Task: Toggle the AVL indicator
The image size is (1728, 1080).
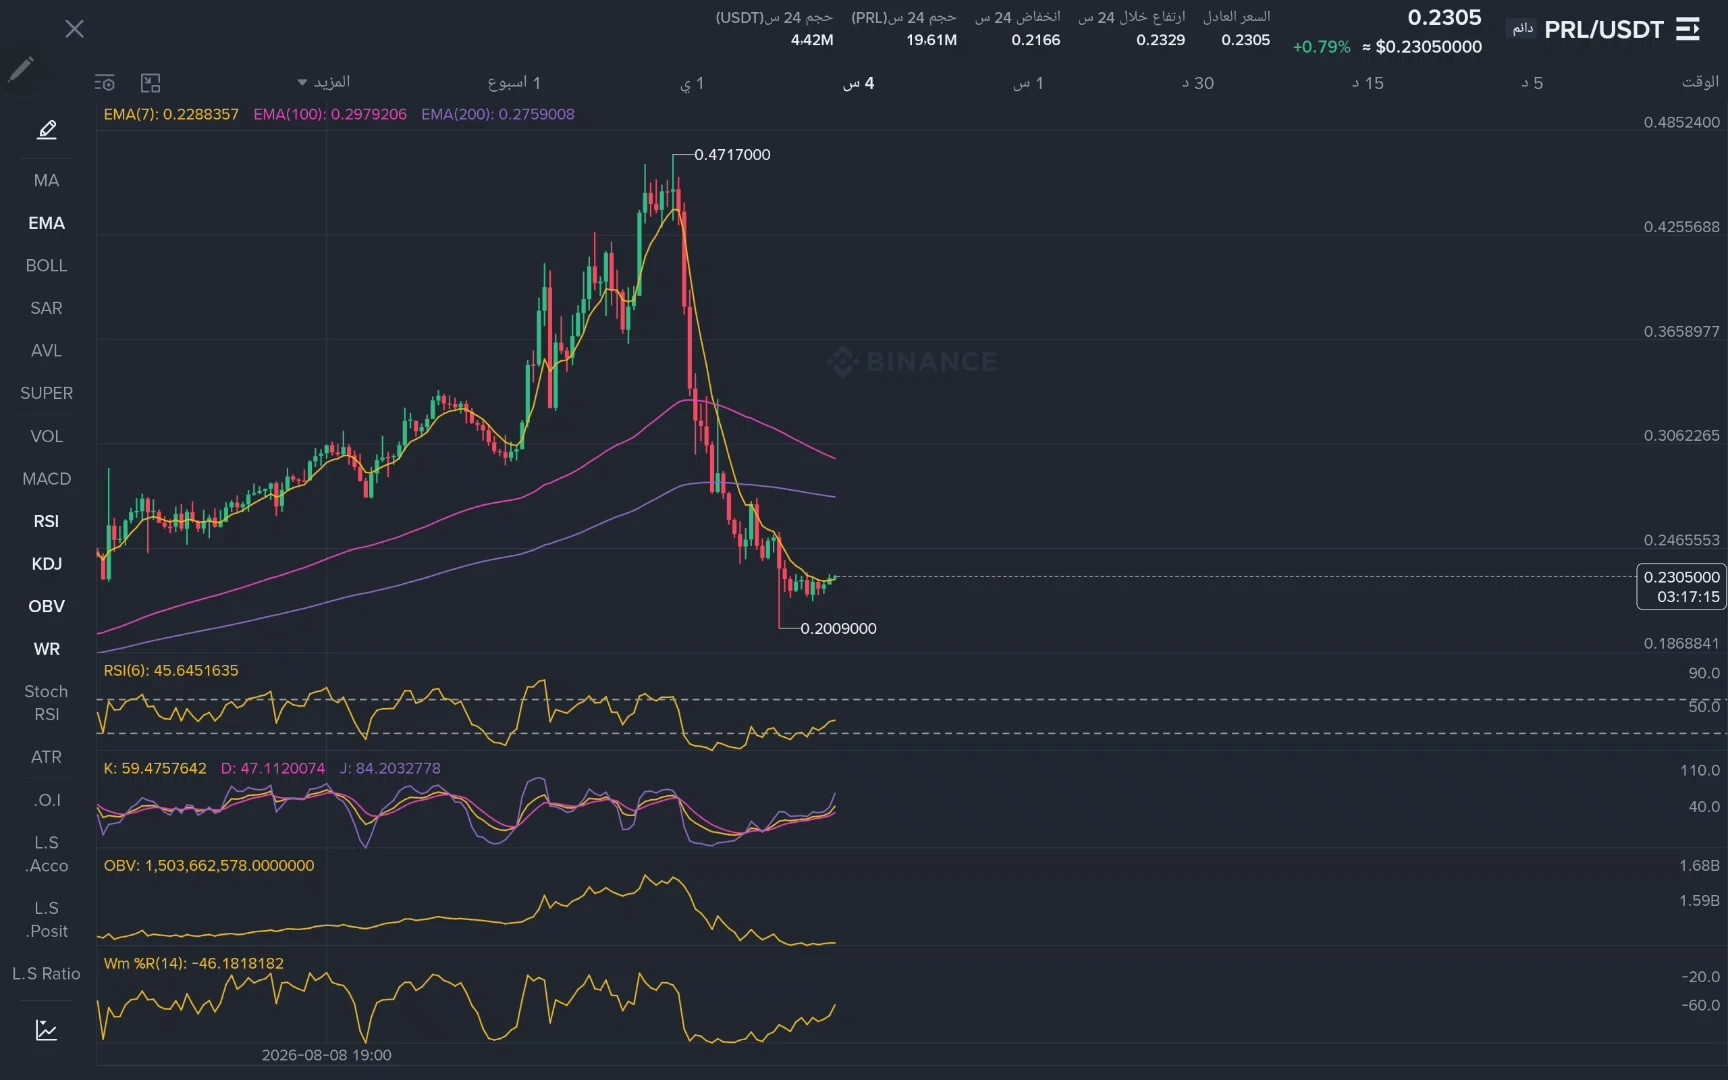Action: coord(47,350)
